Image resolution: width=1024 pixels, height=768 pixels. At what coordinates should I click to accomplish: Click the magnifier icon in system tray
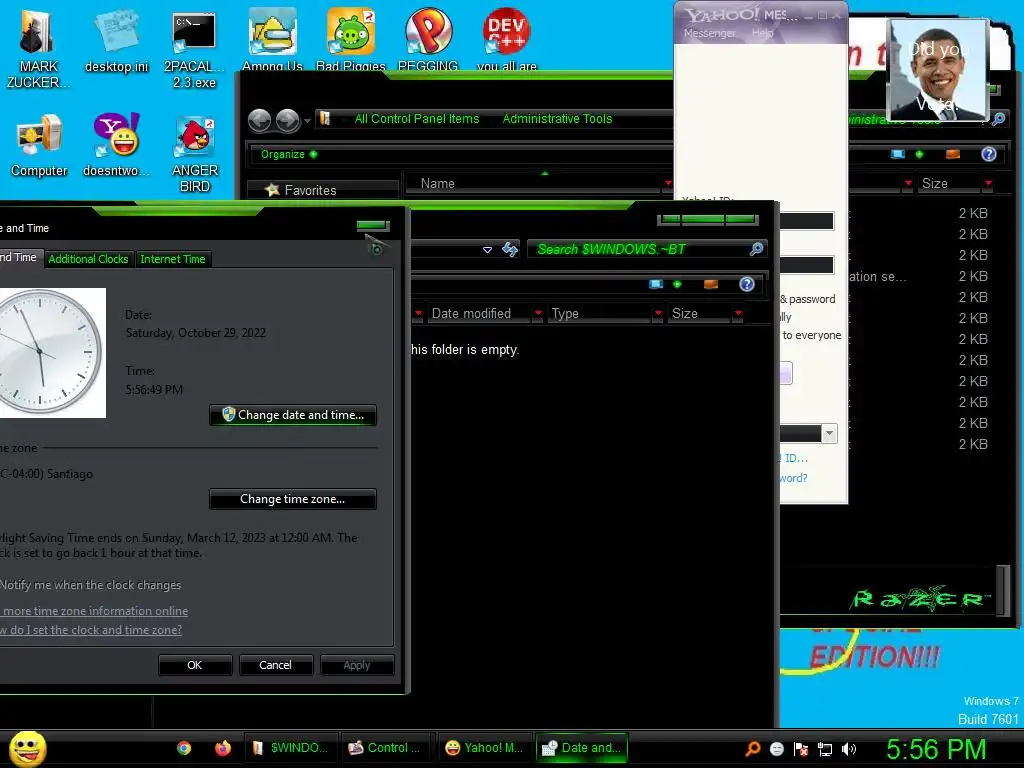753,748
